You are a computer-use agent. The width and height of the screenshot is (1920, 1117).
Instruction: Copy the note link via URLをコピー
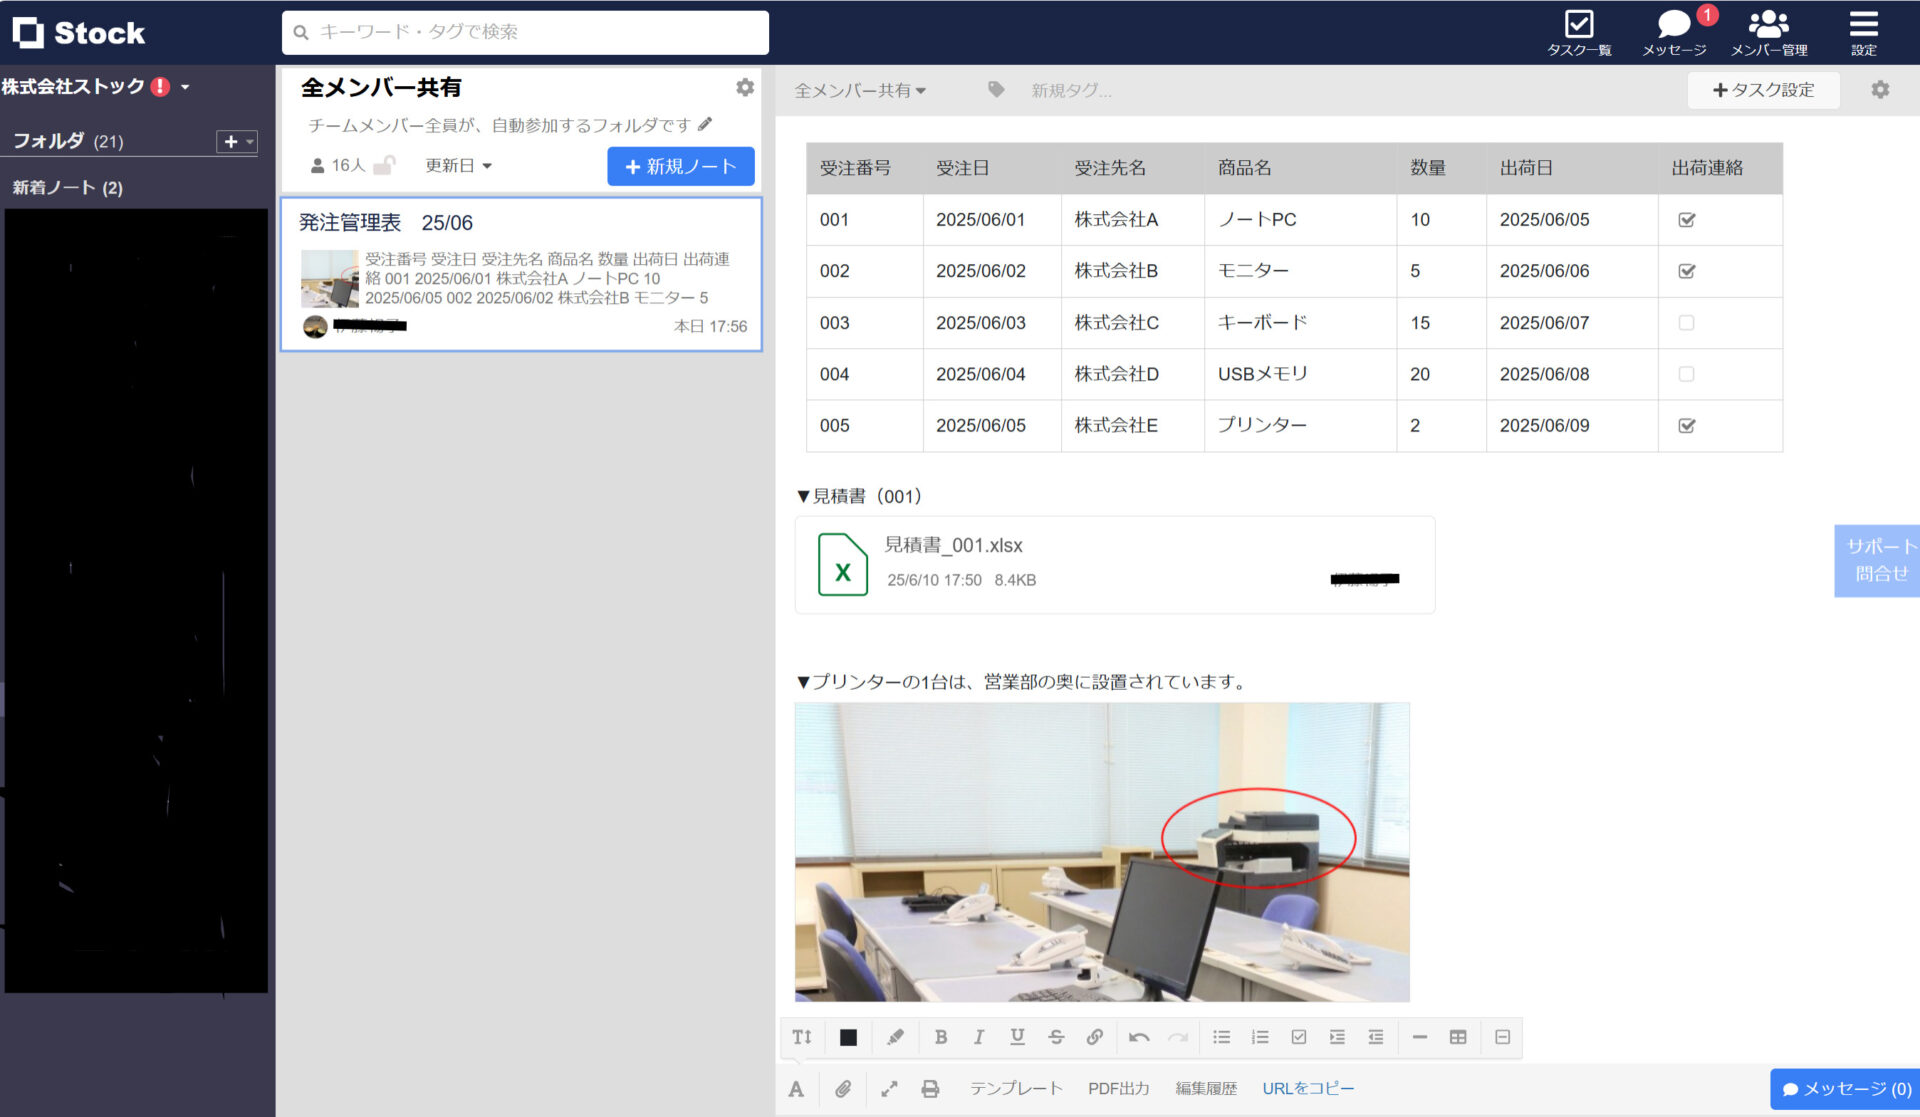(x=1308, y=1088)
